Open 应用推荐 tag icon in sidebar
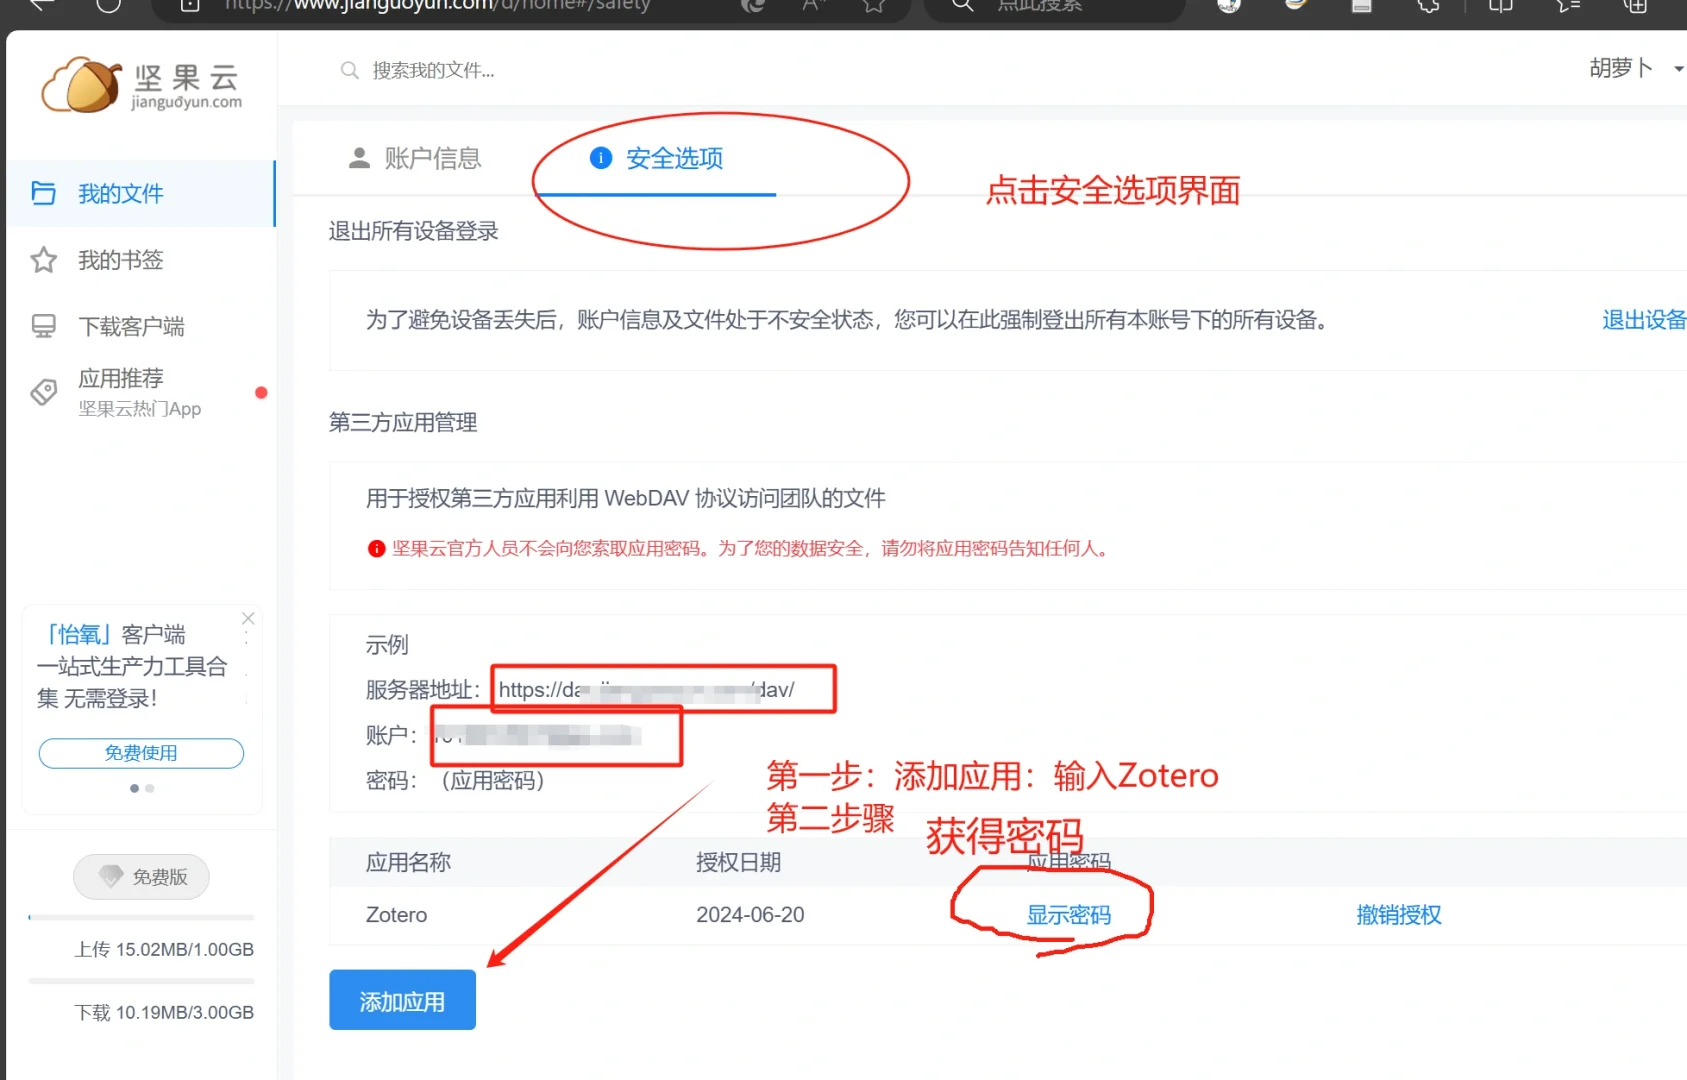This screenshot has width=1687, height=1080. pyautogui.click(x=44, y=392)
